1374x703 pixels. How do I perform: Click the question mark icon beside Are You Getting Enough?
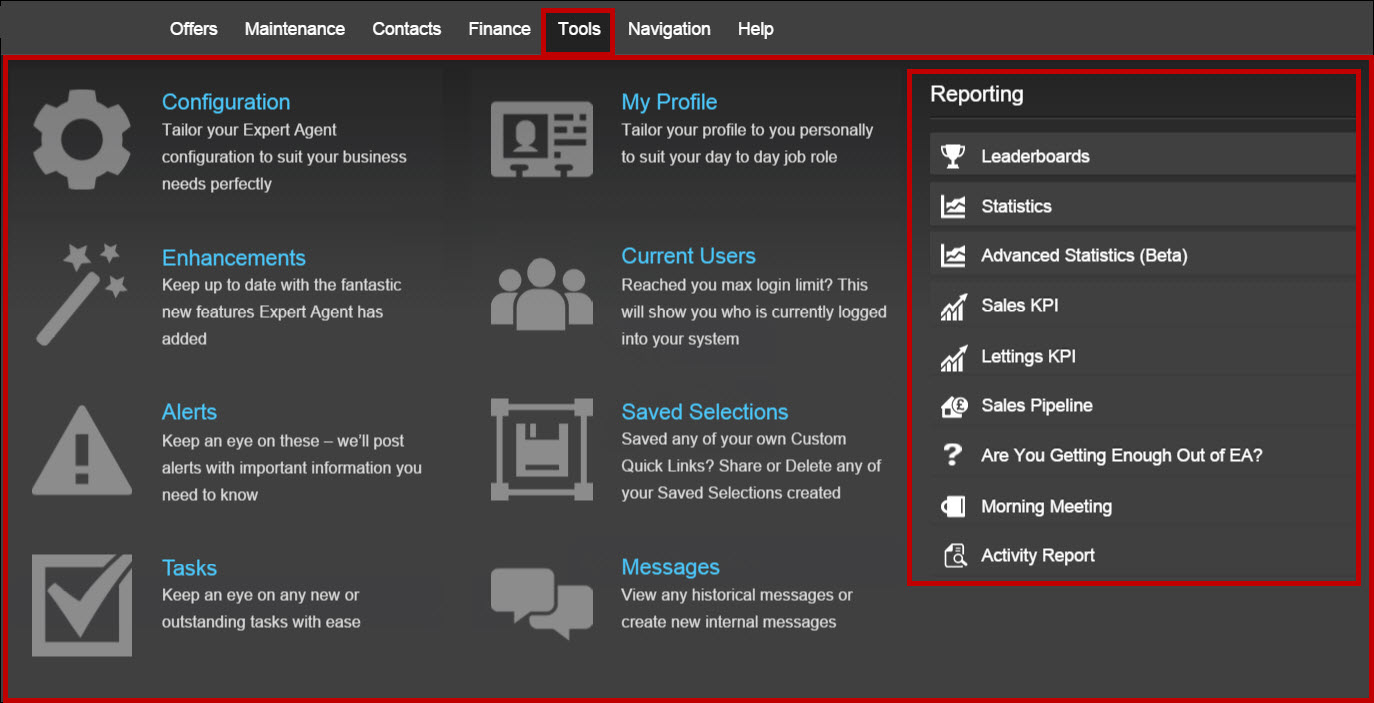coord(953,456)
